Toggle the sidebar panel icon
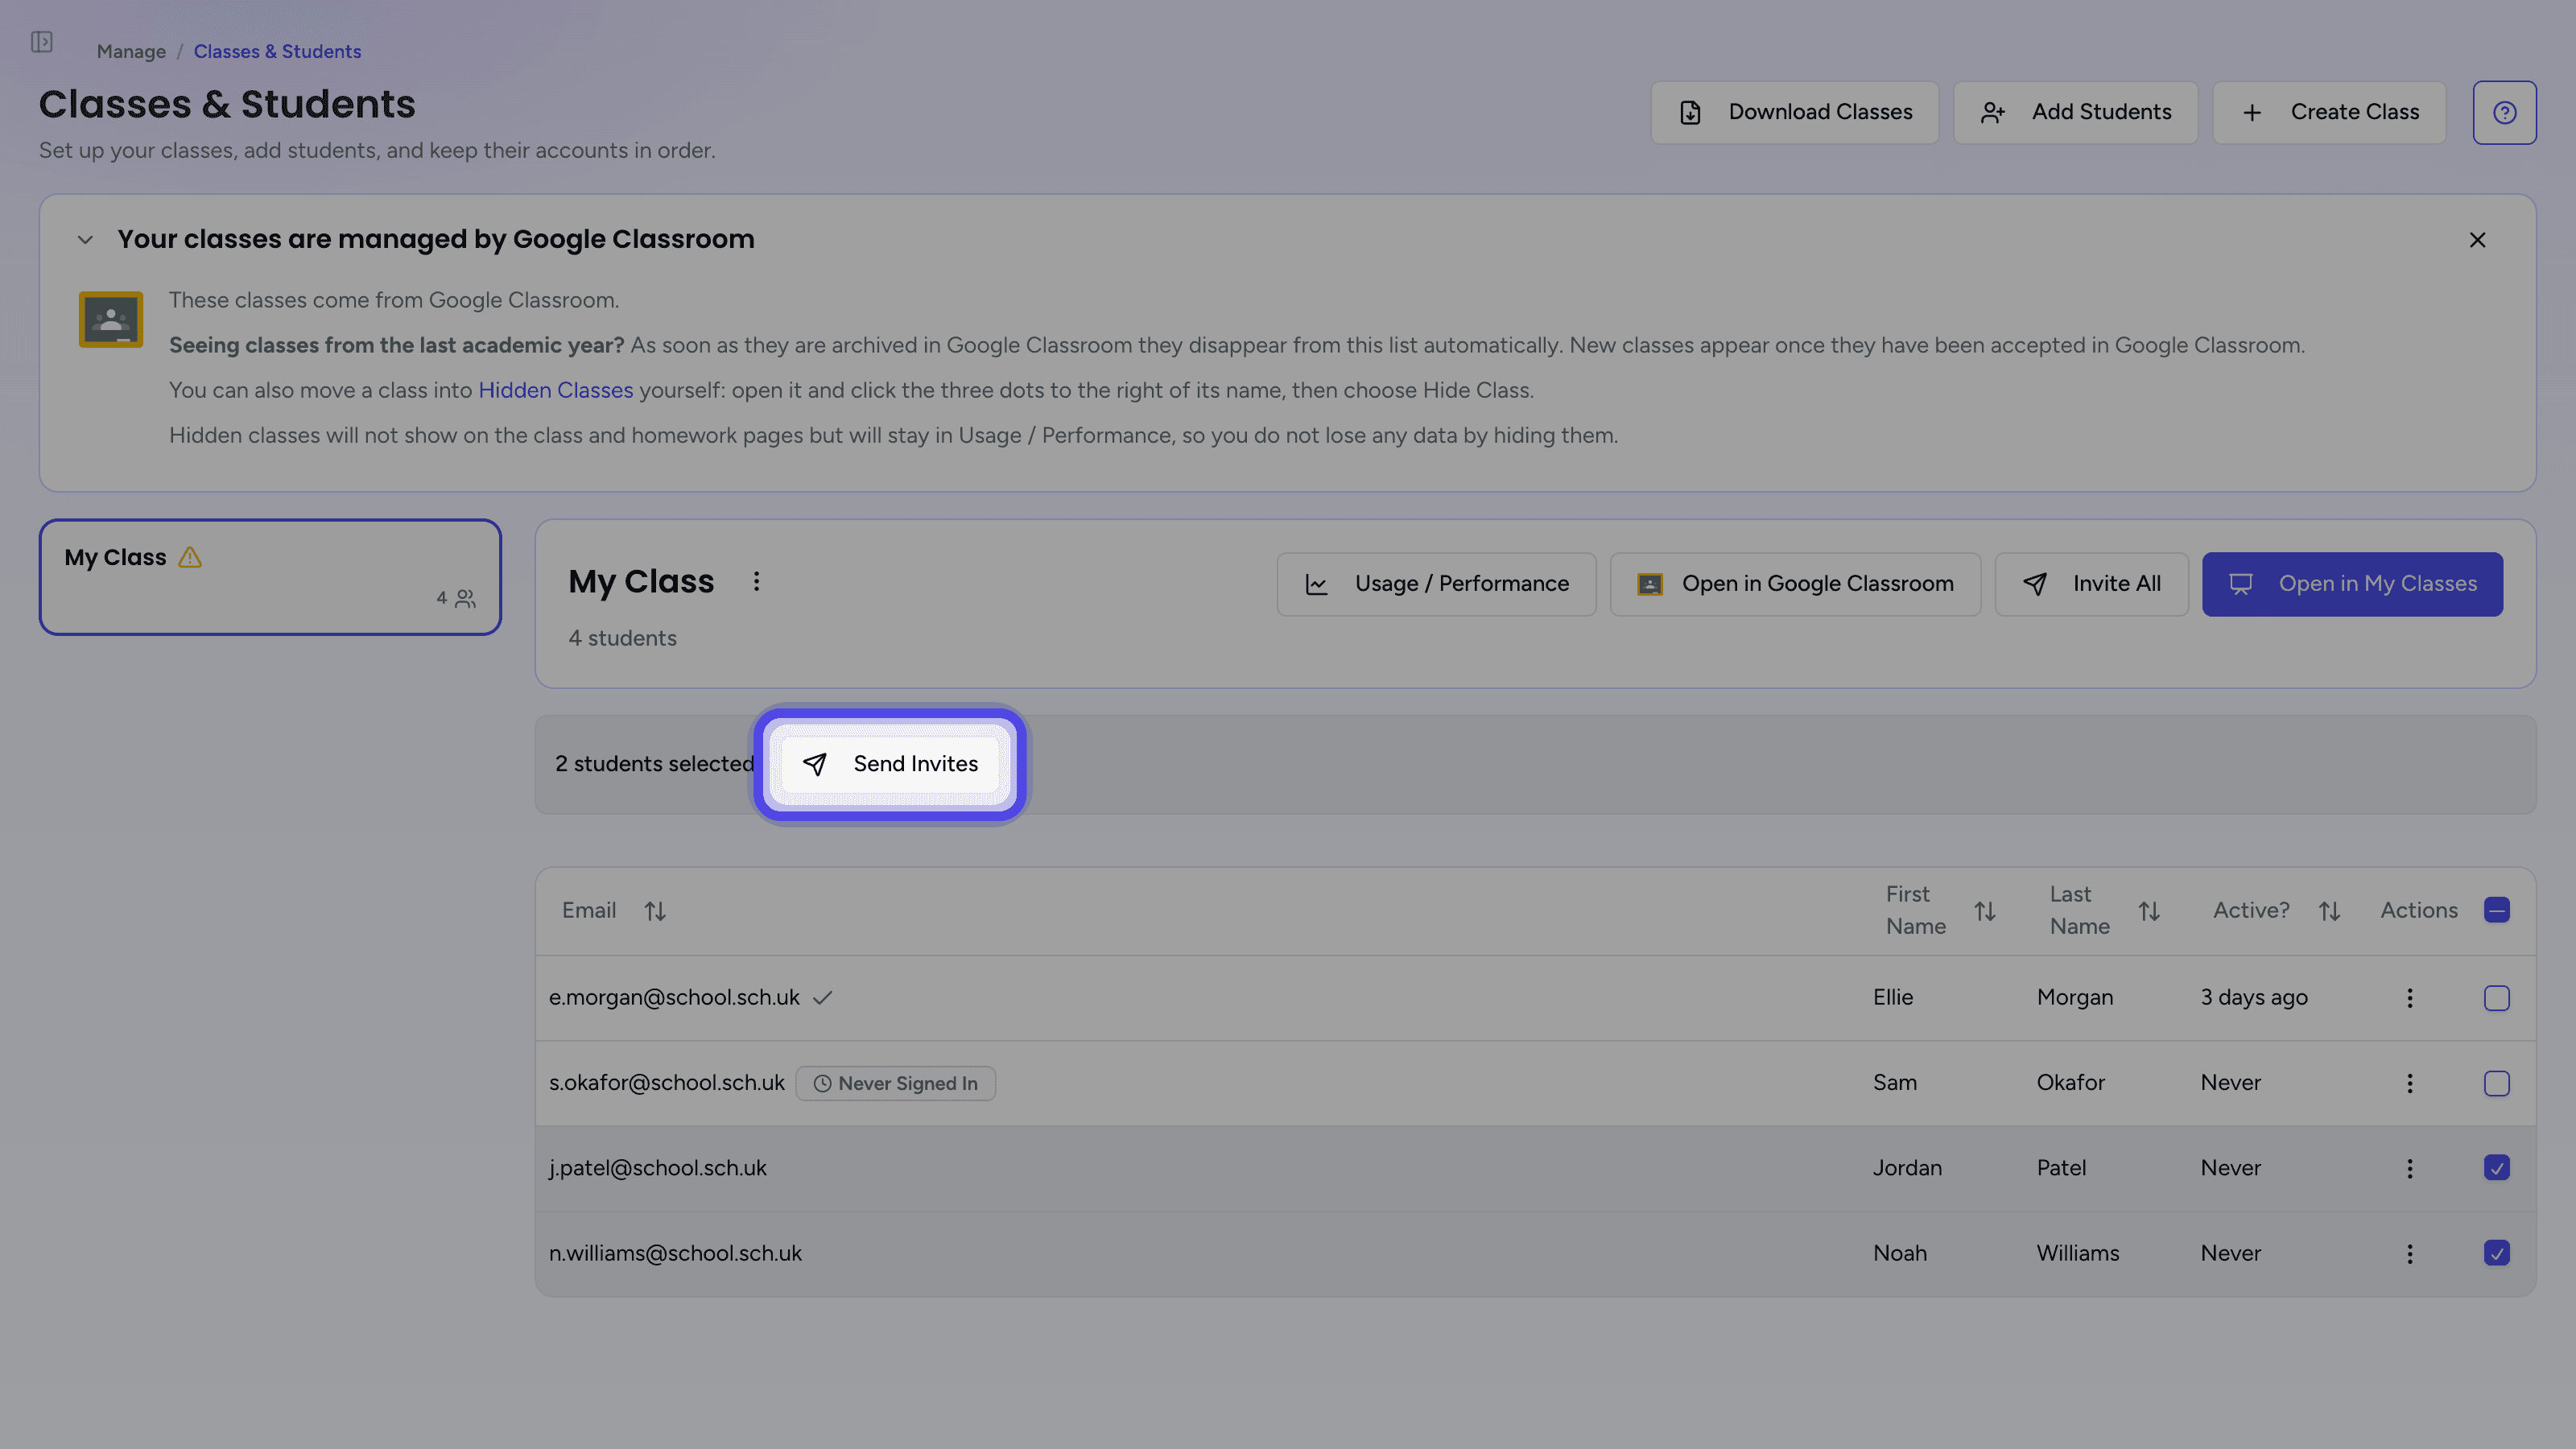The image size is (2576, 1449). (41, 42)
